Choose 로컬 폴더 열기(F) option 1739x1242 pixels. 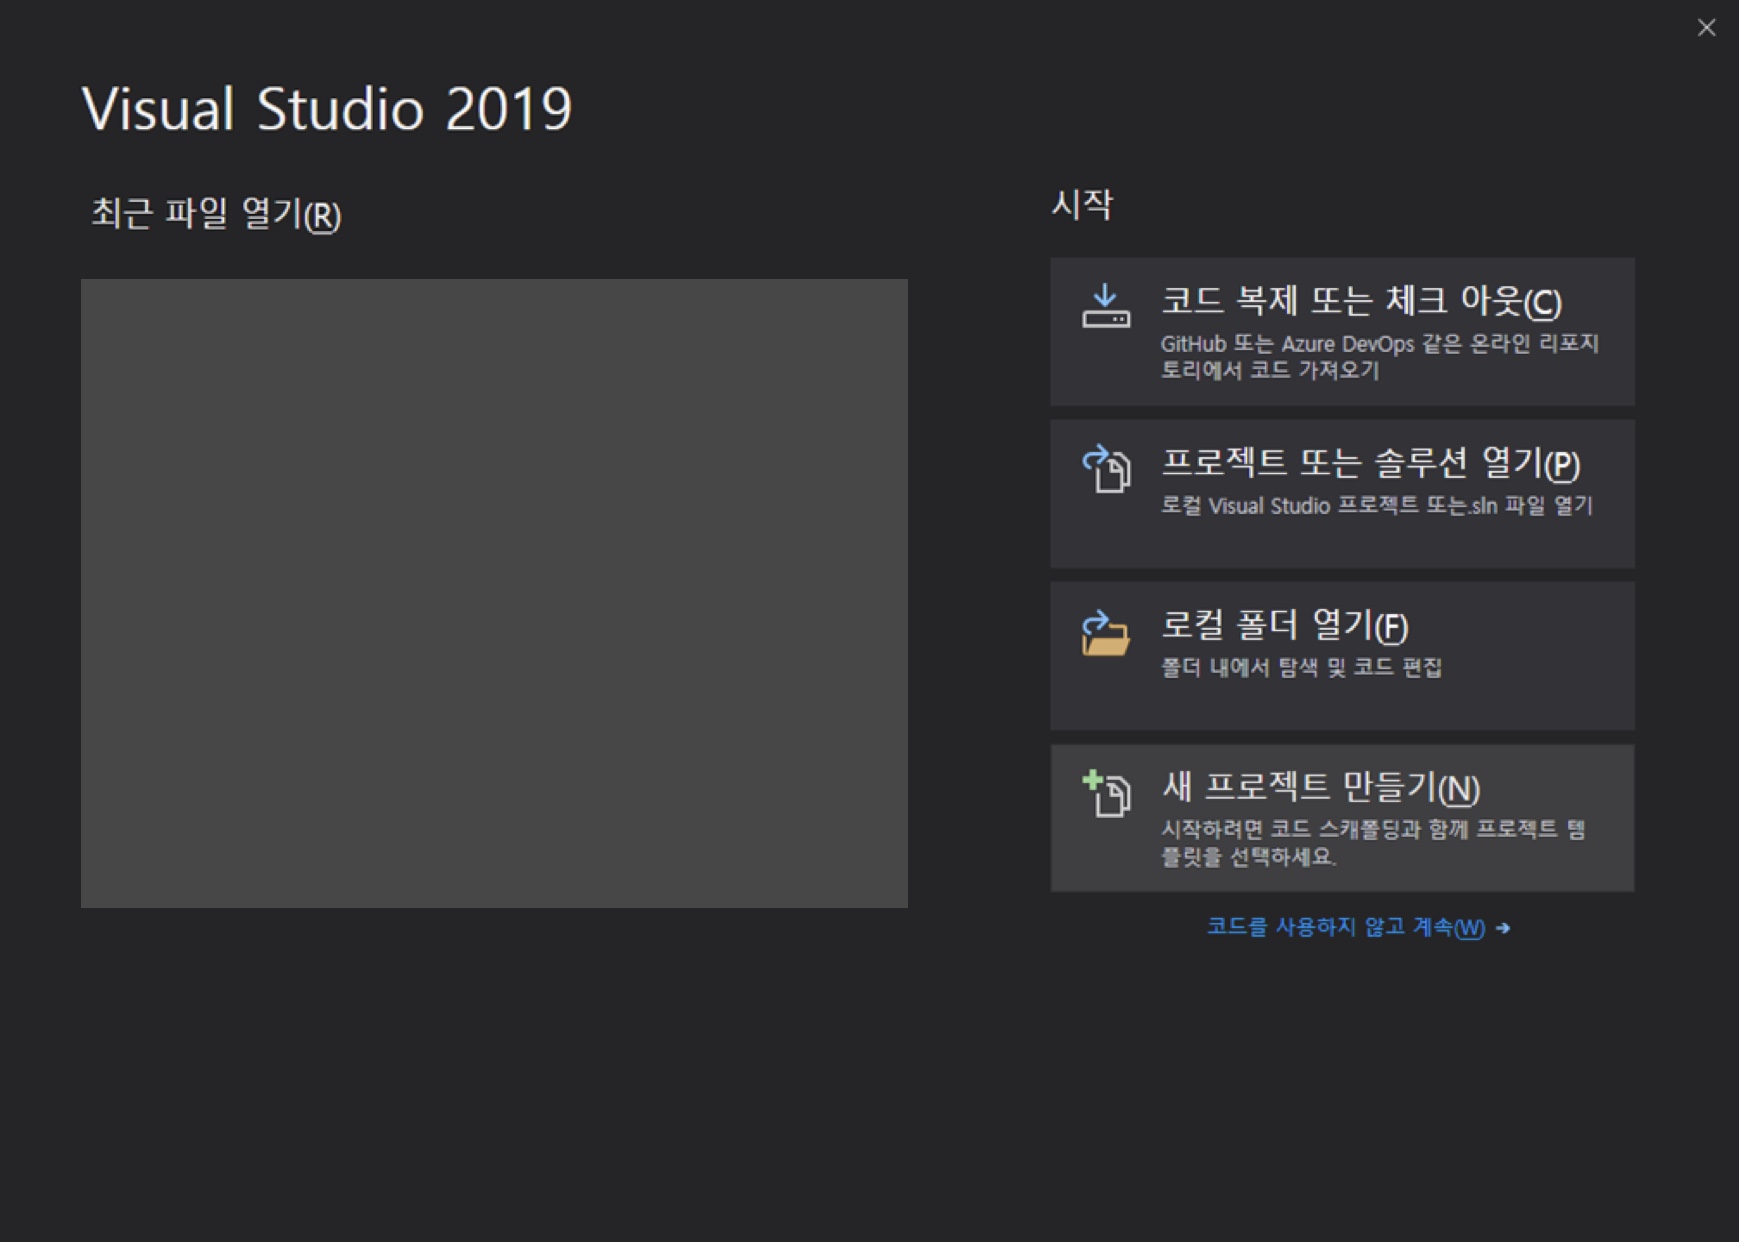point(1342,656)
